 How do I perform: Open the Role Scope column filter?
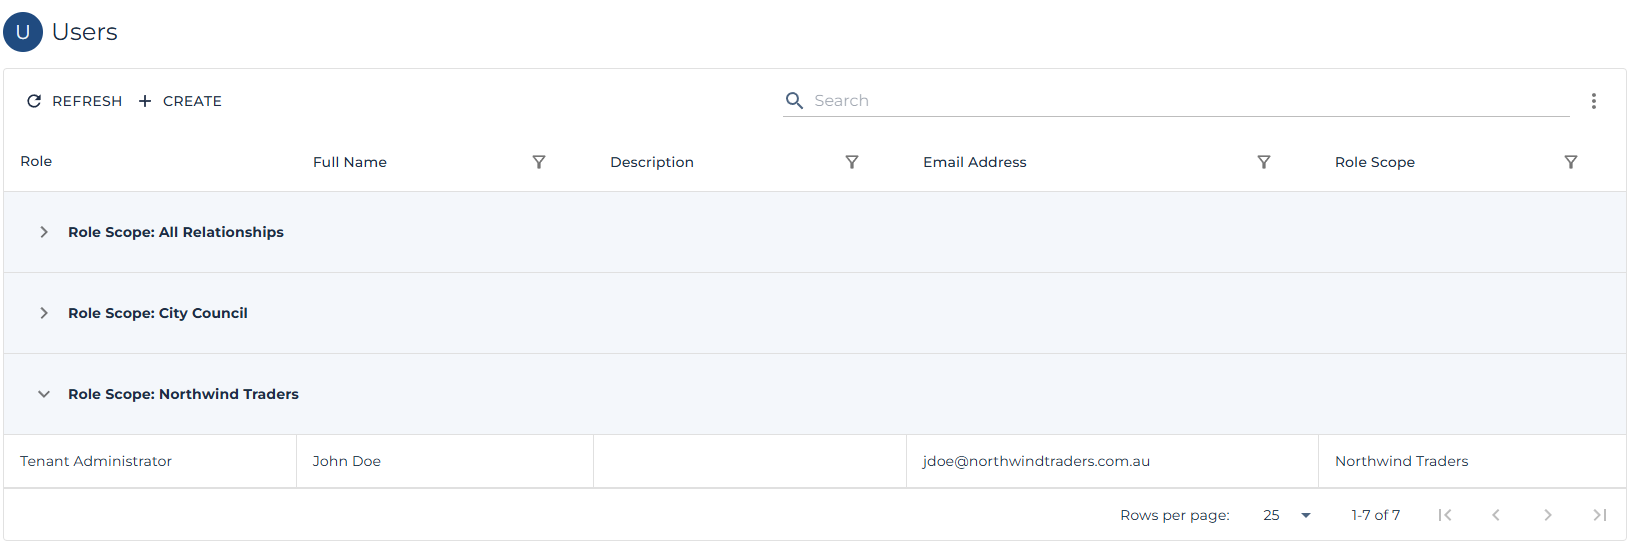[1571, 162]
